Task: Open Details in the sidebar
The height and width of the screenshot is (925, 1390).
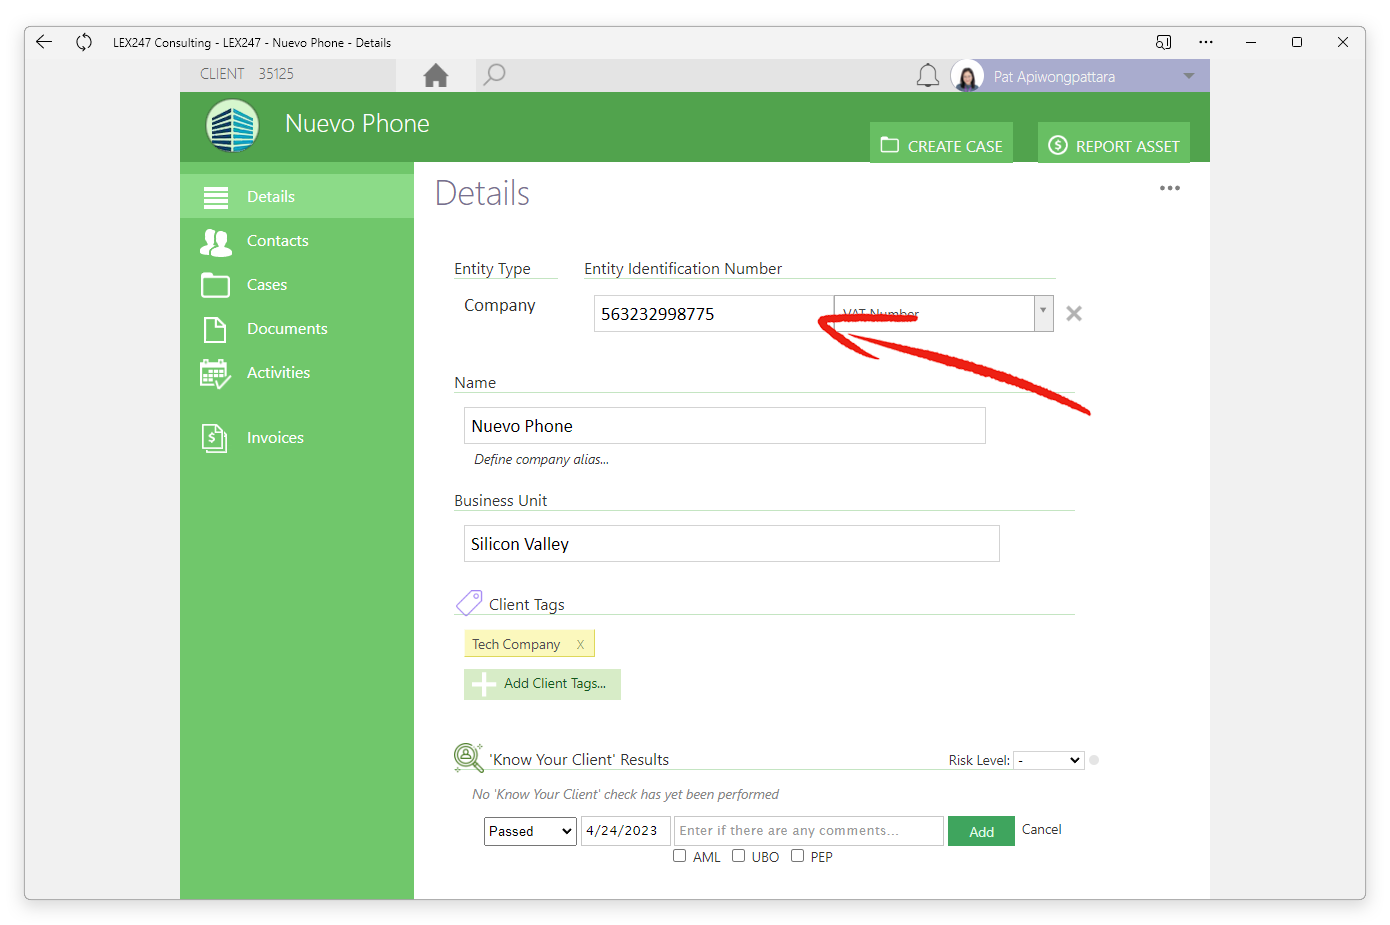Action: [x=297, y=196]
